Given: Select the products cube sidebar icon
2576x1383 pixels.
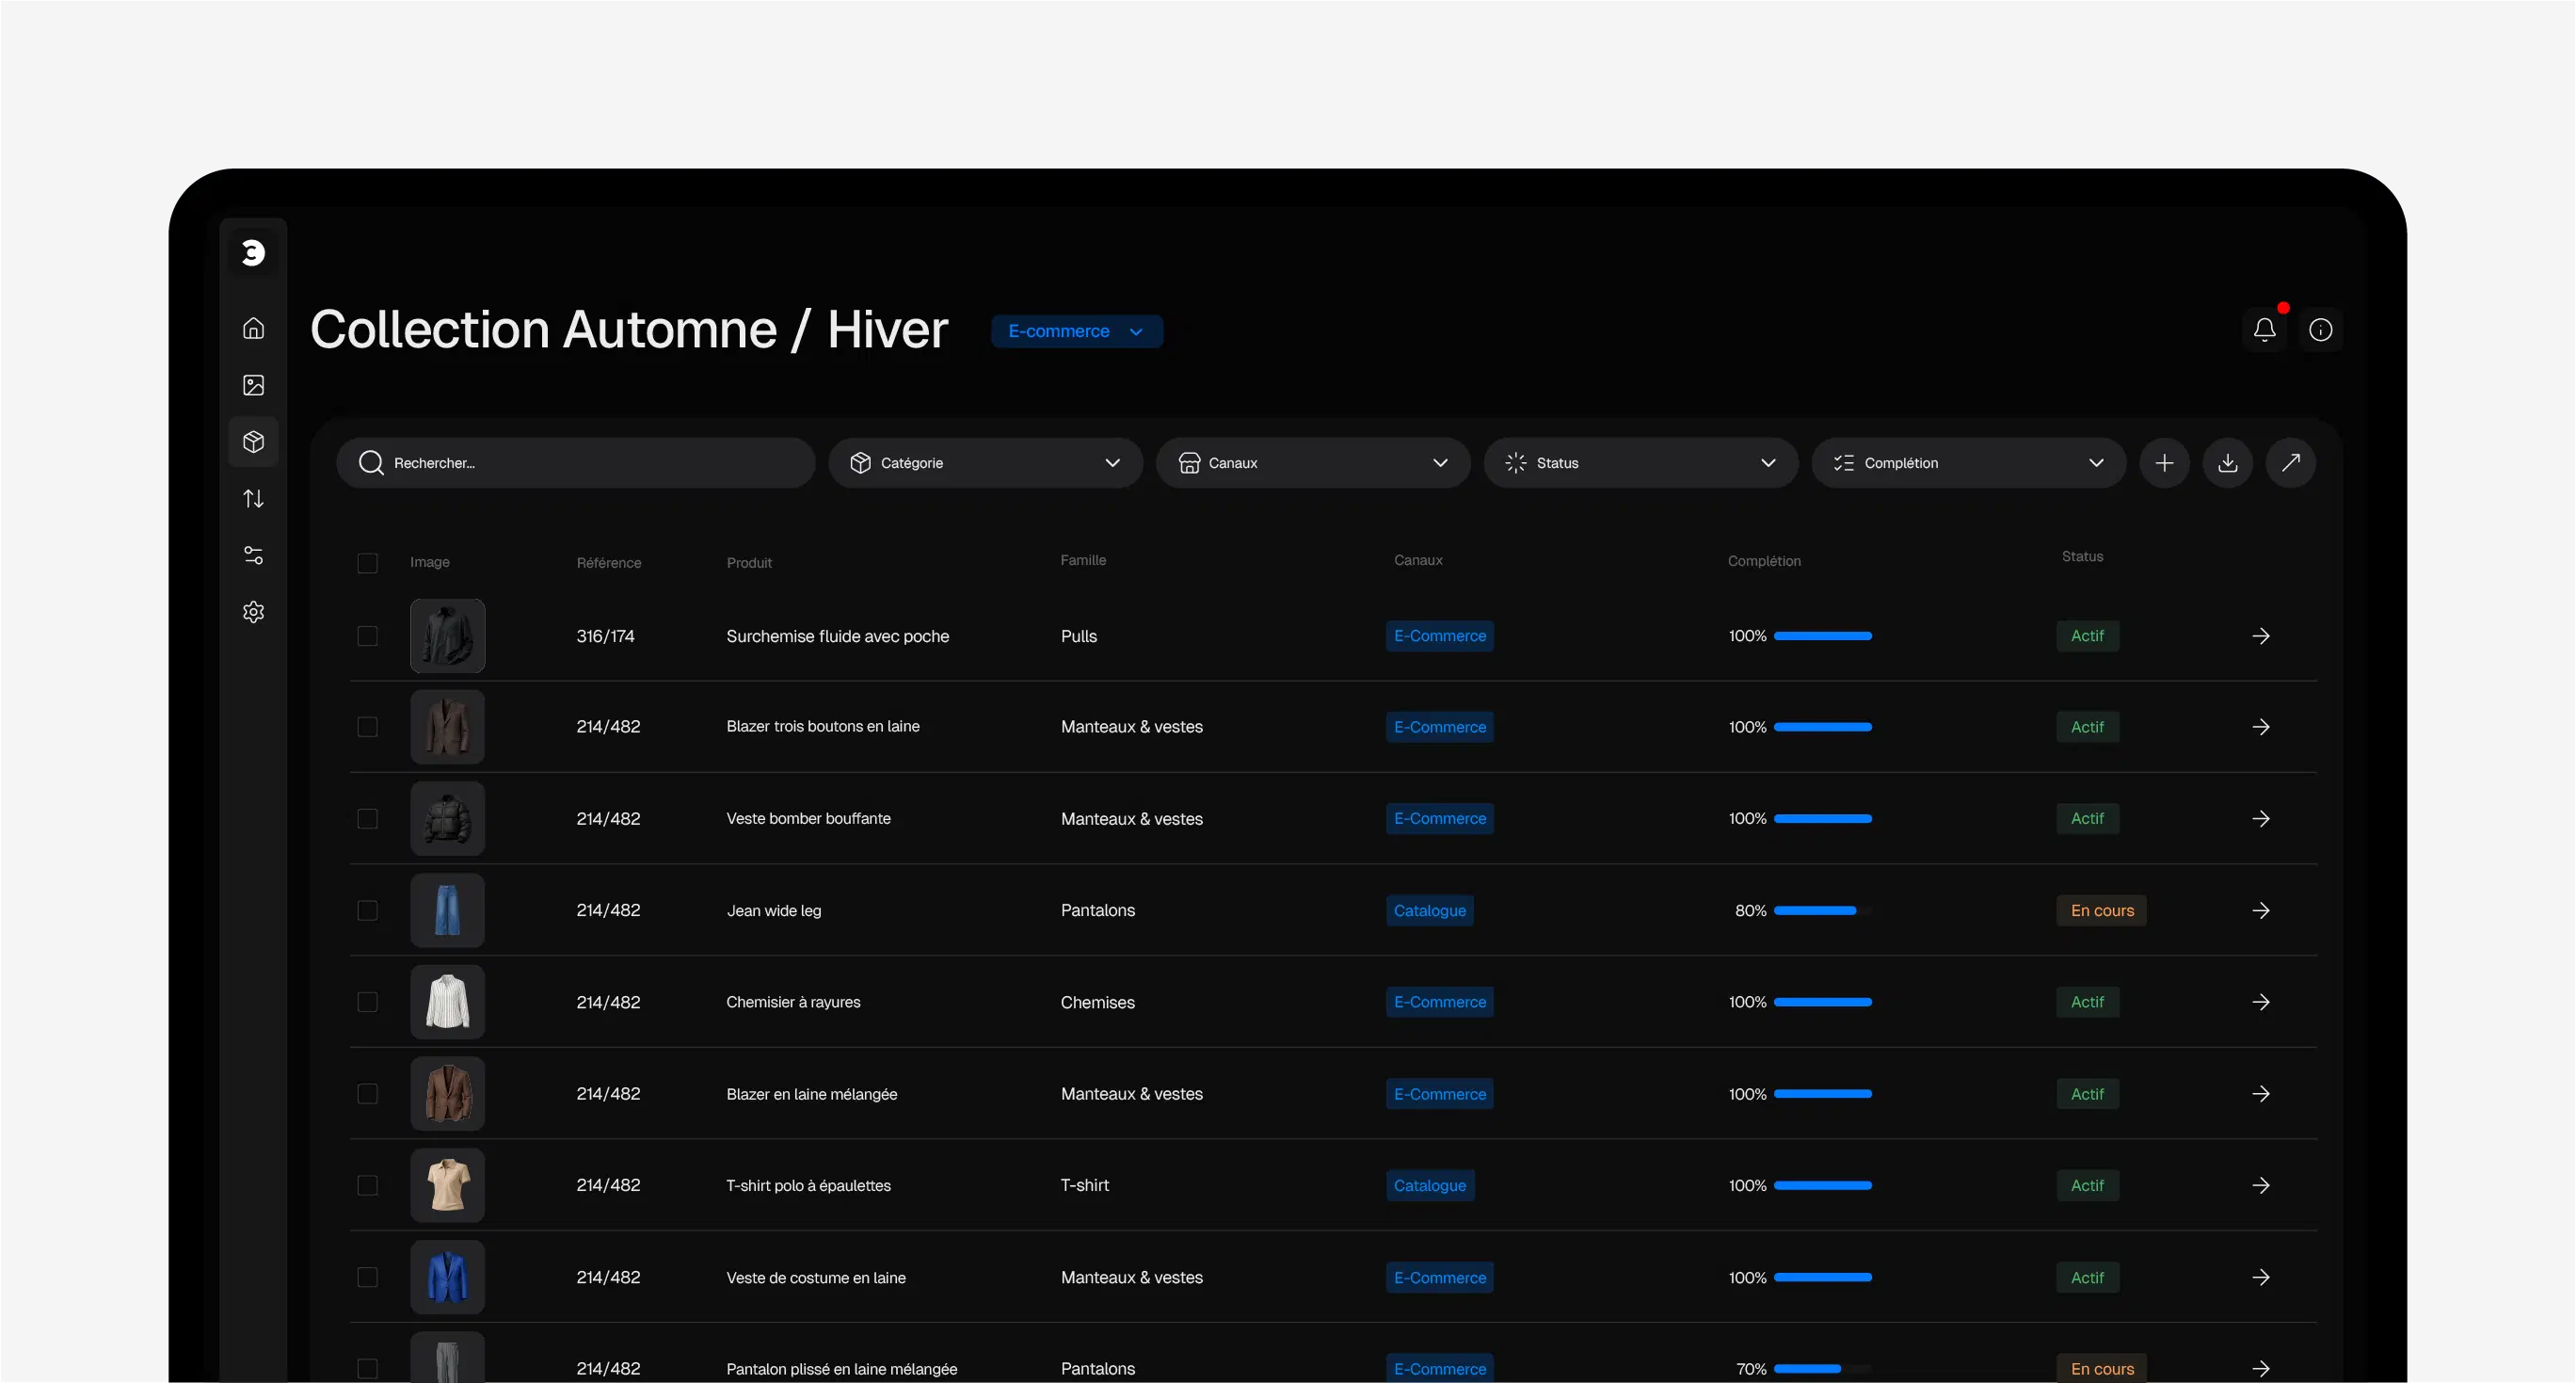Looking at the screenshot, I should 253,441.
